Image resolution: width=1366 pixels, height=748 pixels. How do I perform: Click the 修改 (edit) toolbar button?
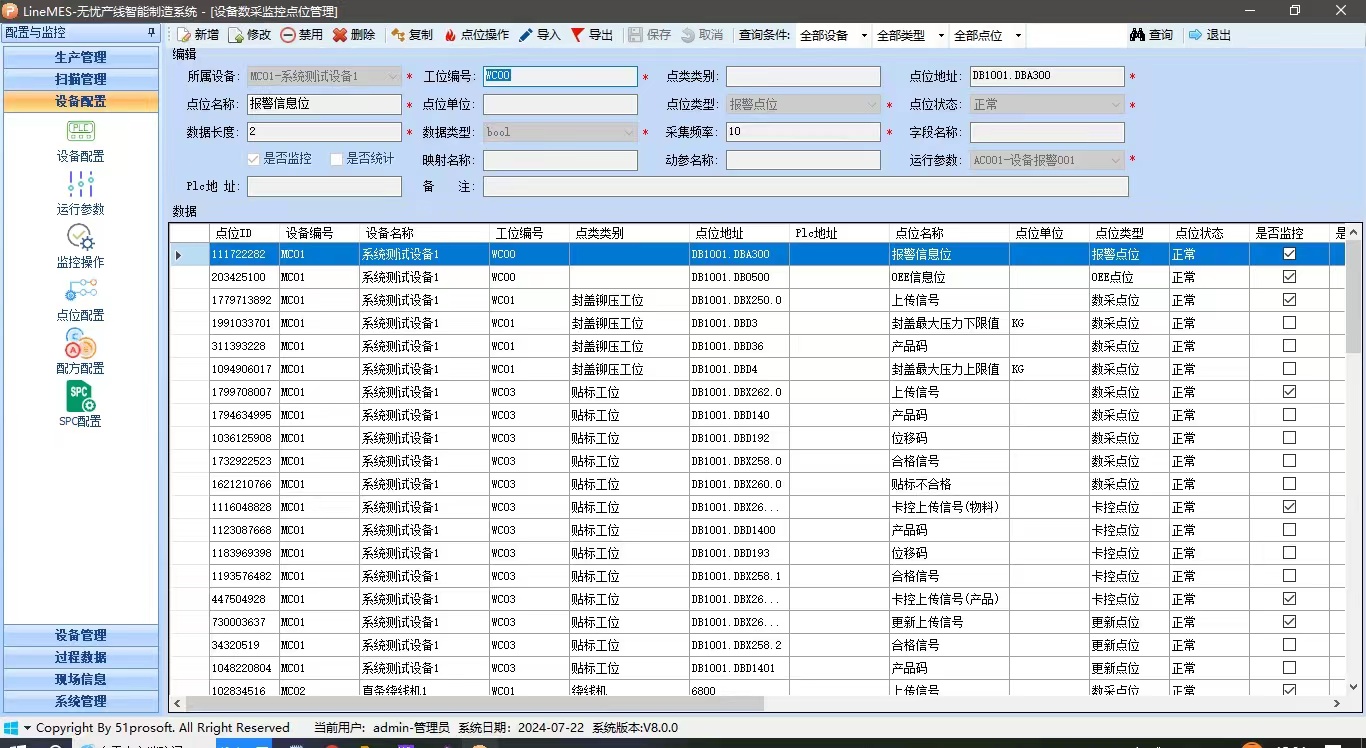click(x=250, y=35)
